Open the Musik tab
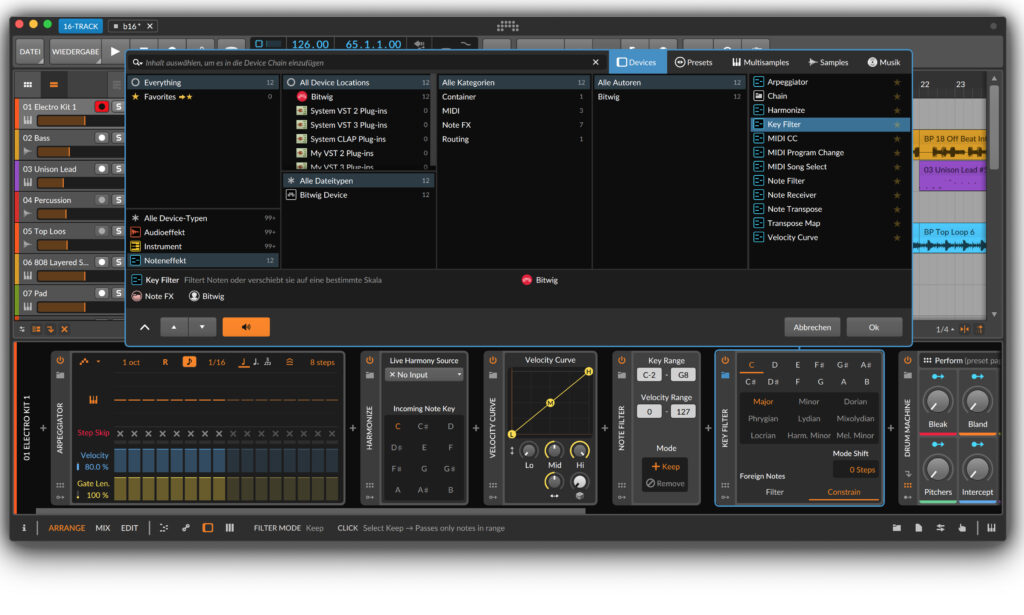The width and height of the screenshot is (1024, 615). [x=884, y=63]
